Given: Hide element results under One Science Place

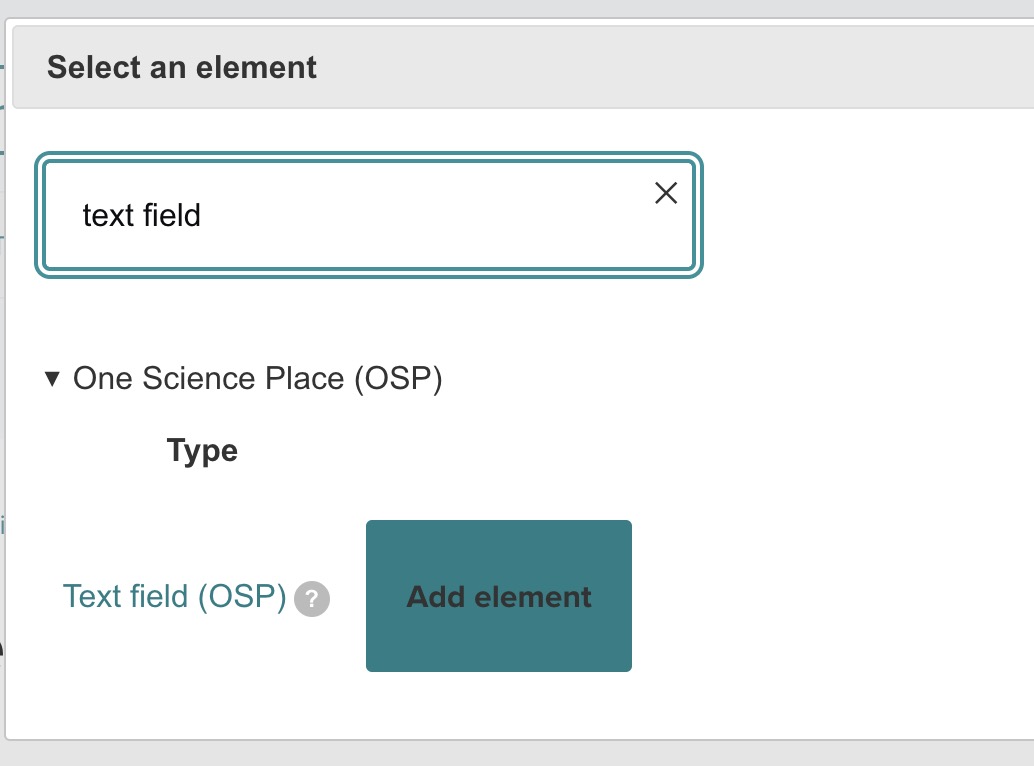Looking at the screenshot, I should pos(53,379).
